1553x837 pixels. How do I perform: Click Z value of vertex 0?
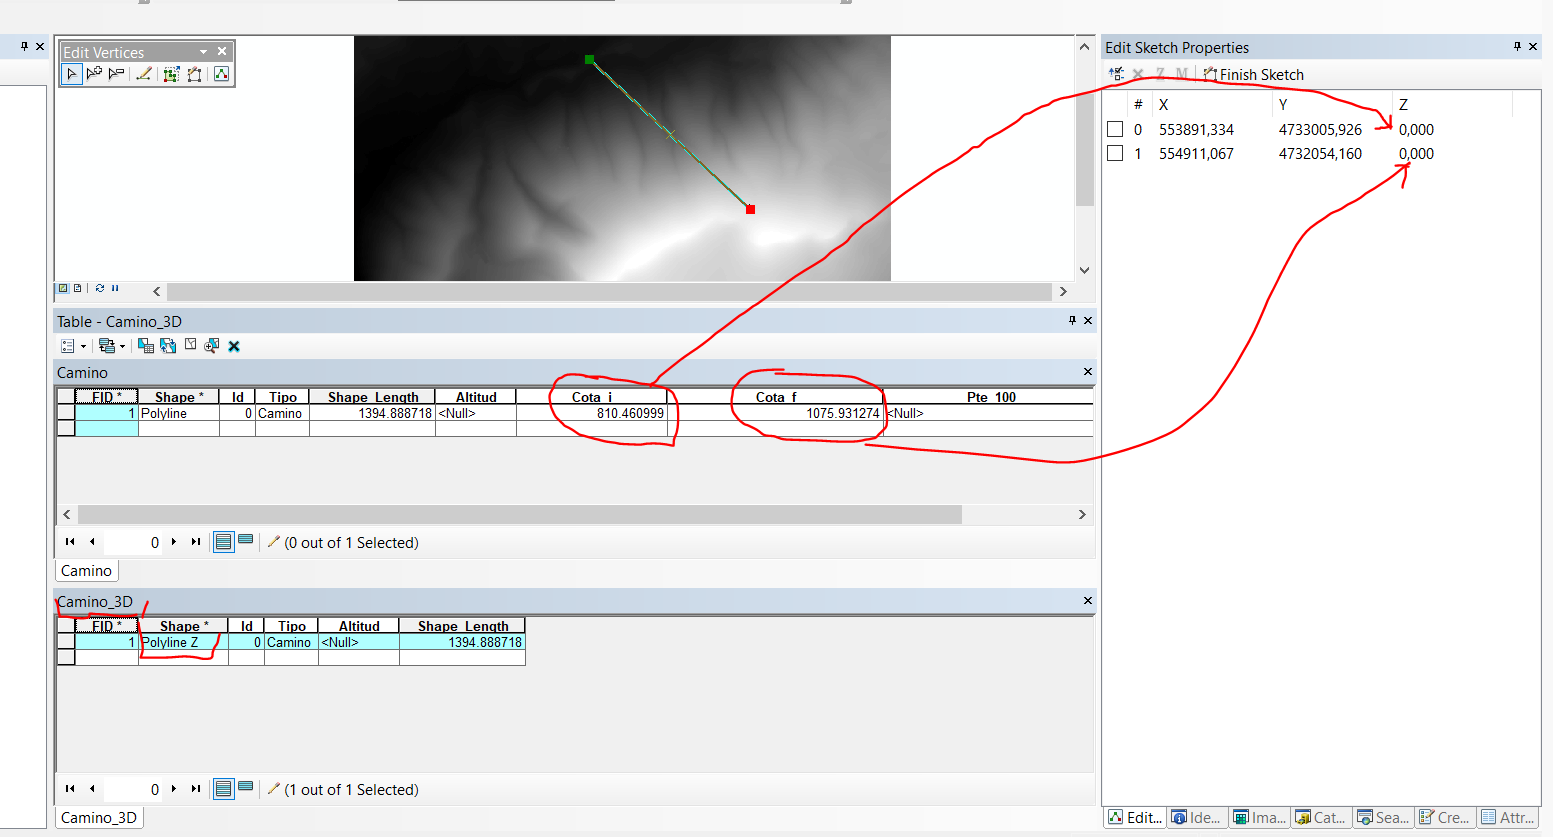1416,129
